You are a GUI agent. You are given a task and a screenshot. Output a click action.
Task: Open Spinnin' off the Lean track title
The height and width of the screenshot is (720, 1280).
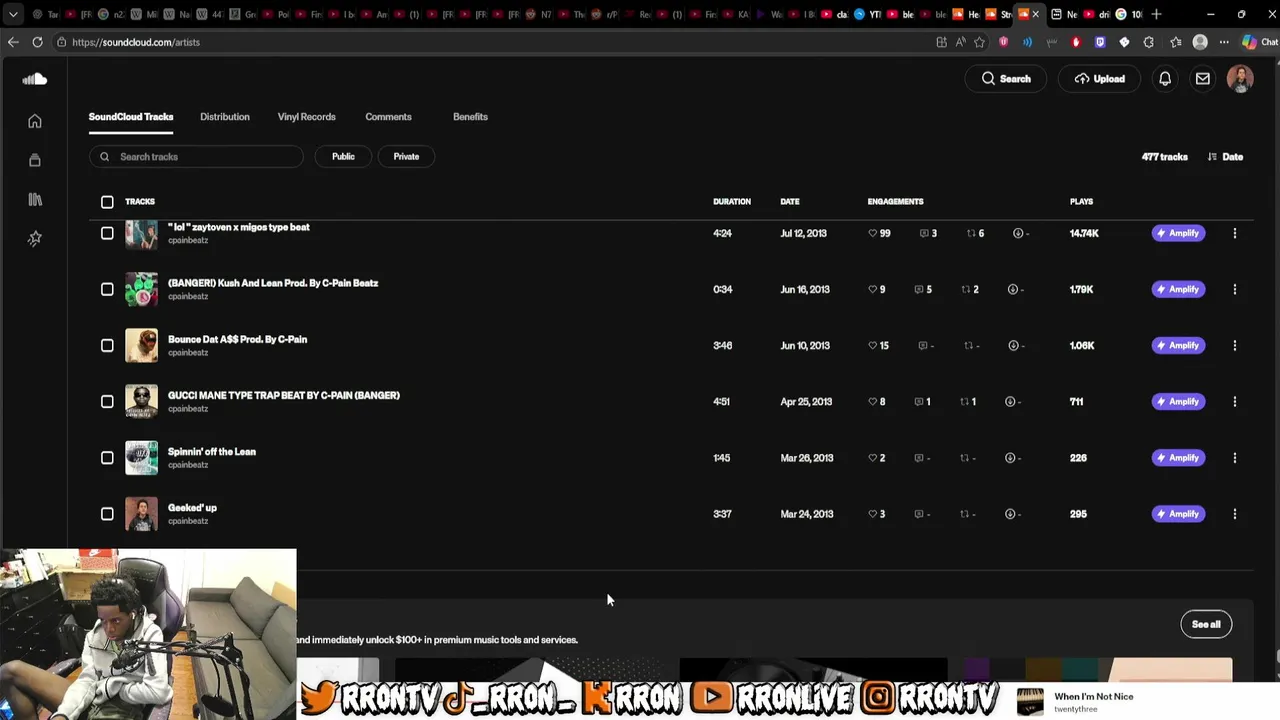coord(212,452)
